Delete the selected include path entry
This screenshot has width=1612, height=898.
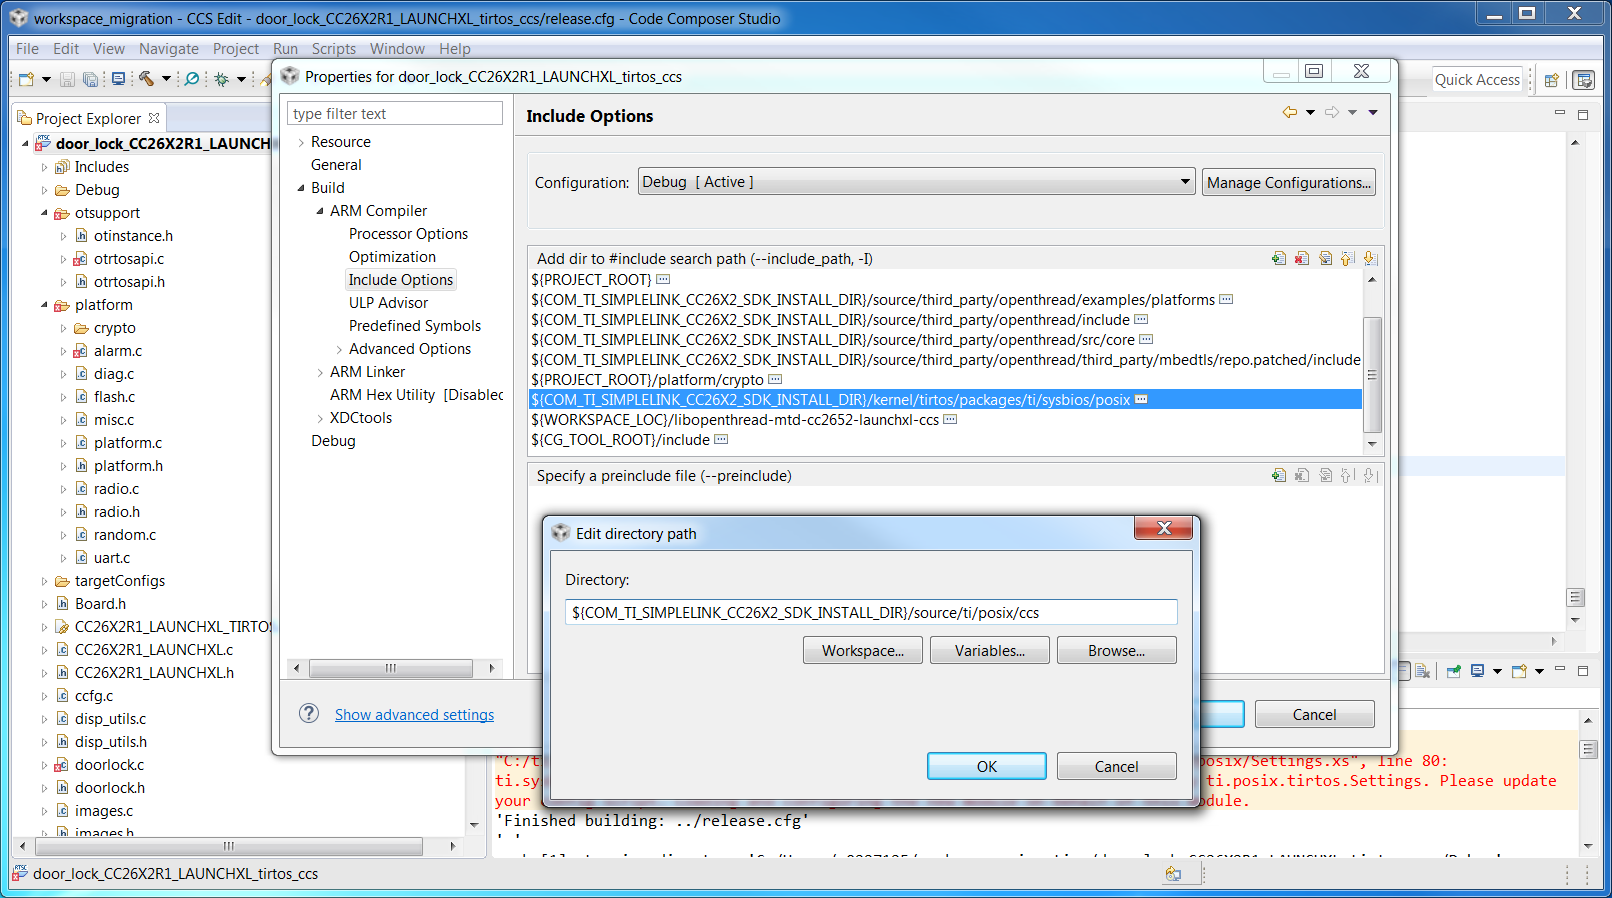pyautogui.click(x=1302, y=258)
